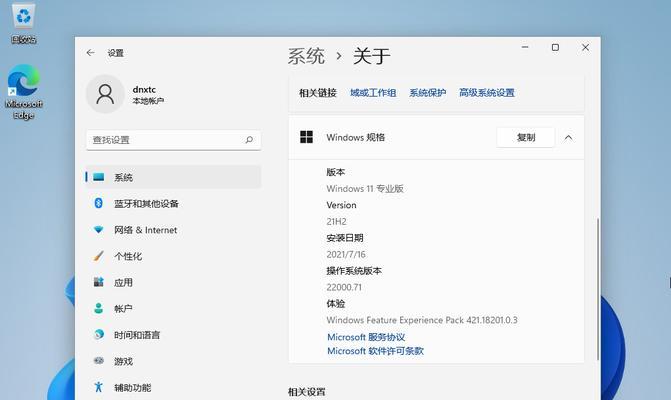671x400 pixels.
Task: Open the 蓝牙和其他设备 Bluetooth icon
Action: 98,203
